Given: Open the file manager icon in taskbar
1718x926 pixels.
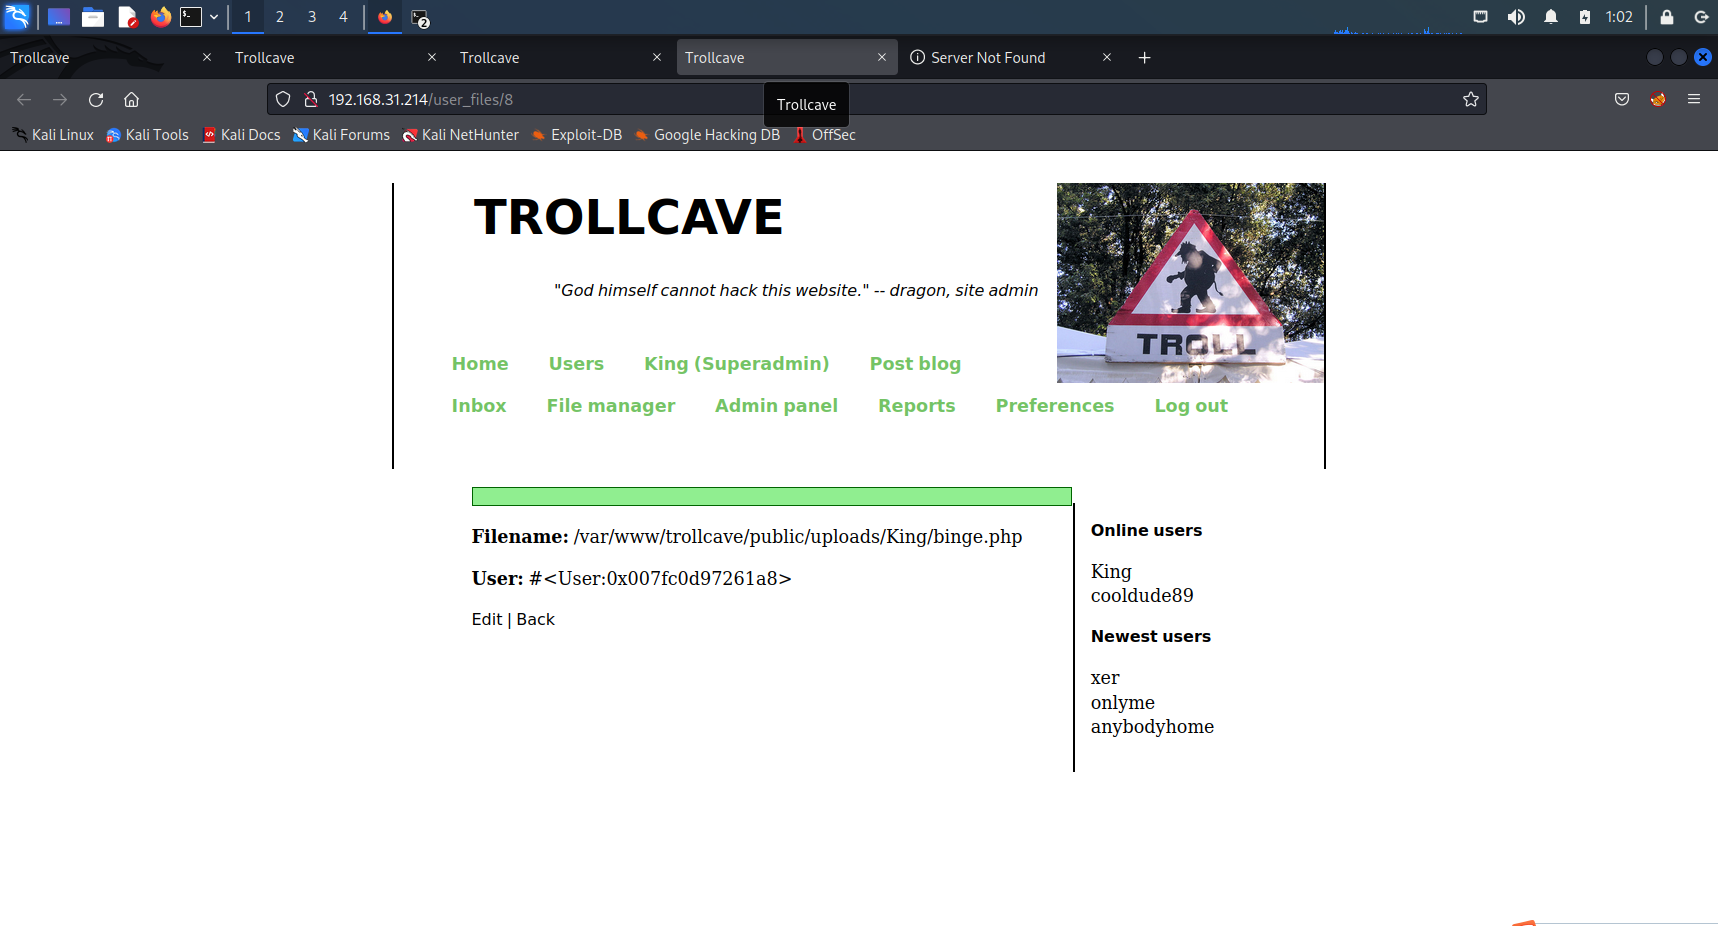Looking at the screenshot, I should 93,17.
